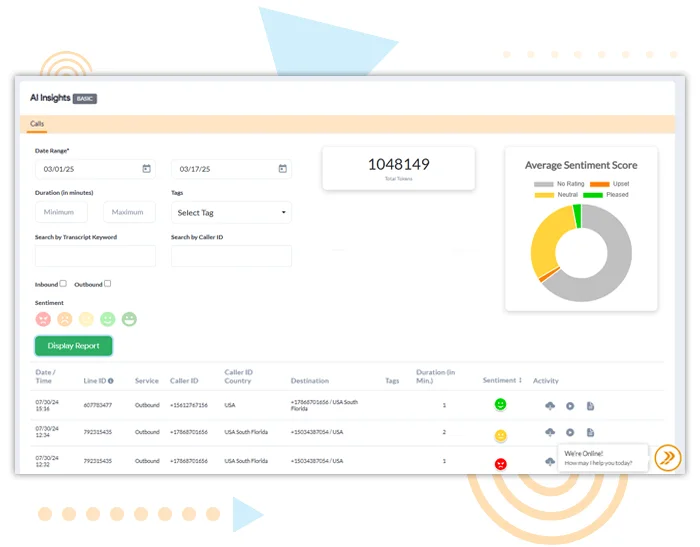Toggle Neutral legend swatch
This screenshot has width=700, height=547.
(544, 195)
